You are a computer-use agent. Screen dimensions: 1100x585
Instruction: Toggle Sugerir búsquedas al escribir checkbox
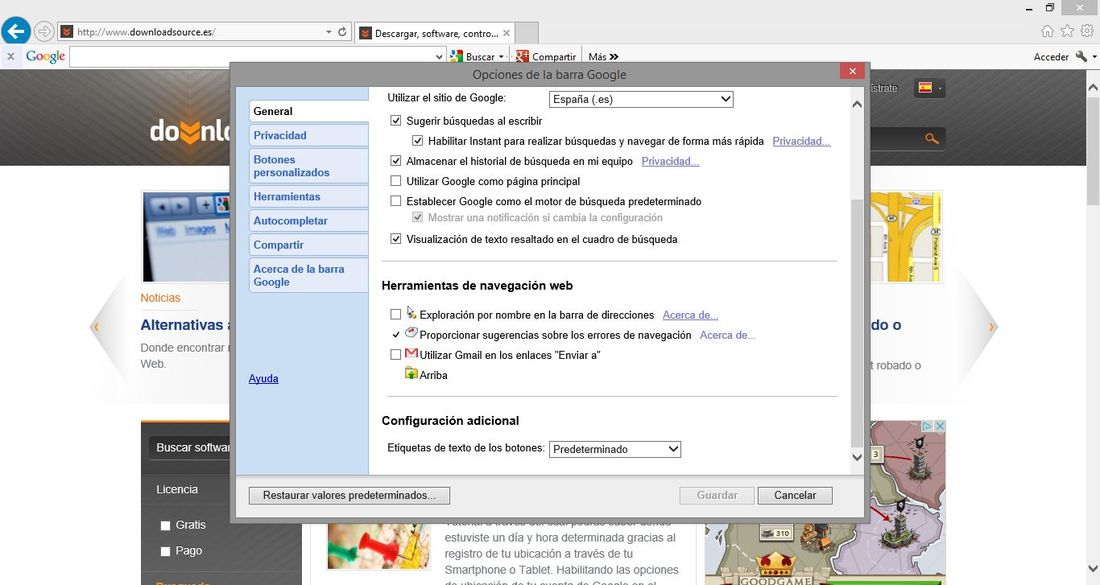point(396,121)
